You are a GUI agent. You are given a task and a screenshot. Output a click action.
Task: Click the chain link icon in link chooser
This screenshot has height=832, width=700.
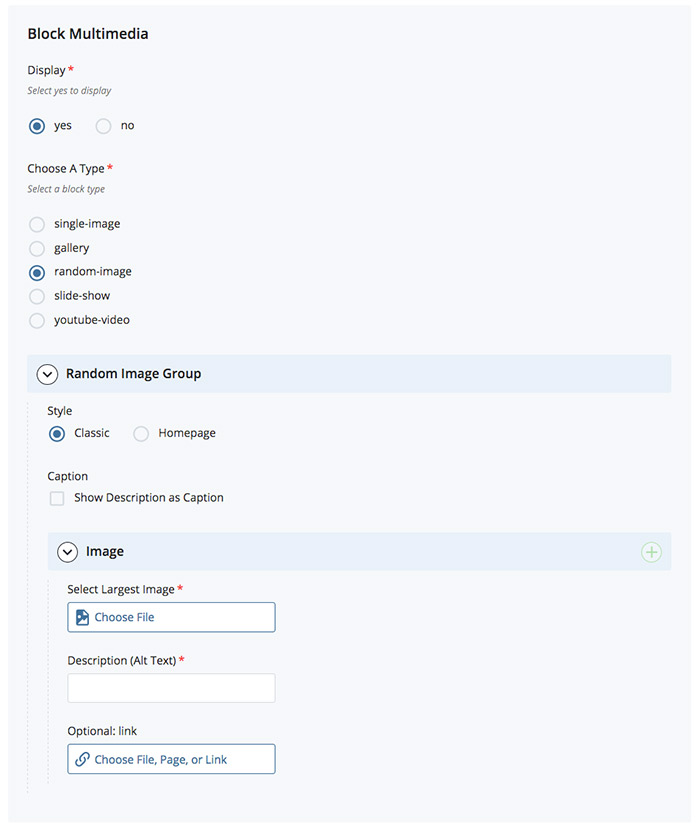[x=82, y=759]
